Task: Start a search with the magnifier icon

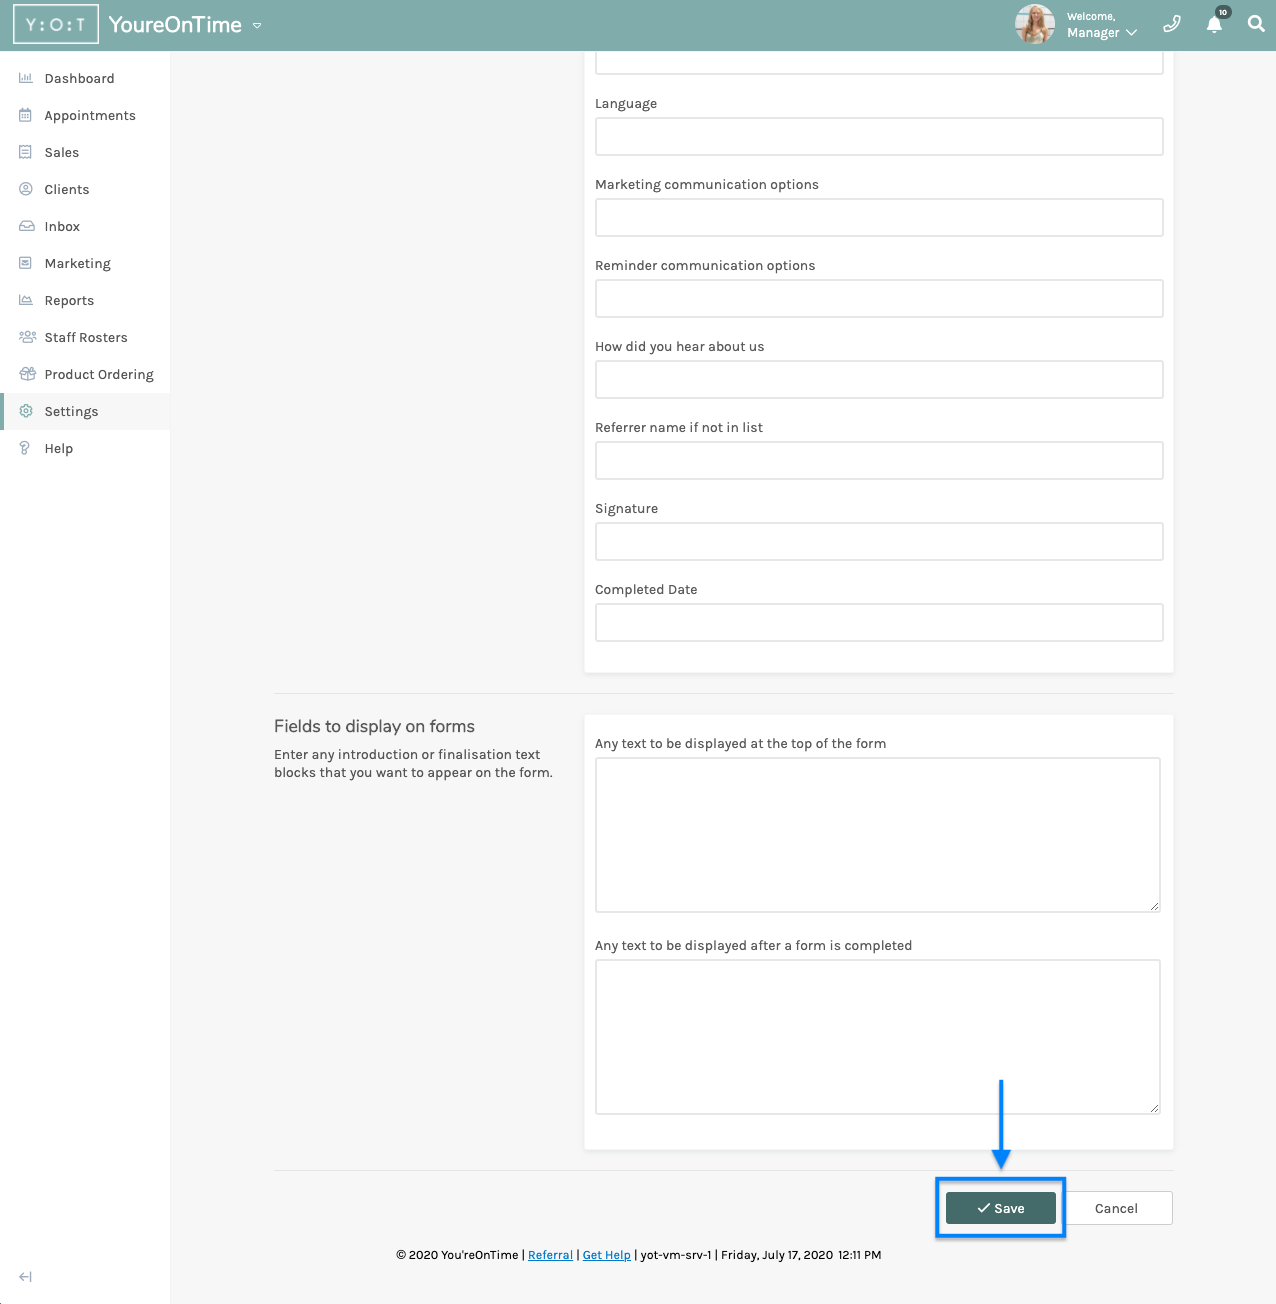Action: tap(1256, 23)
